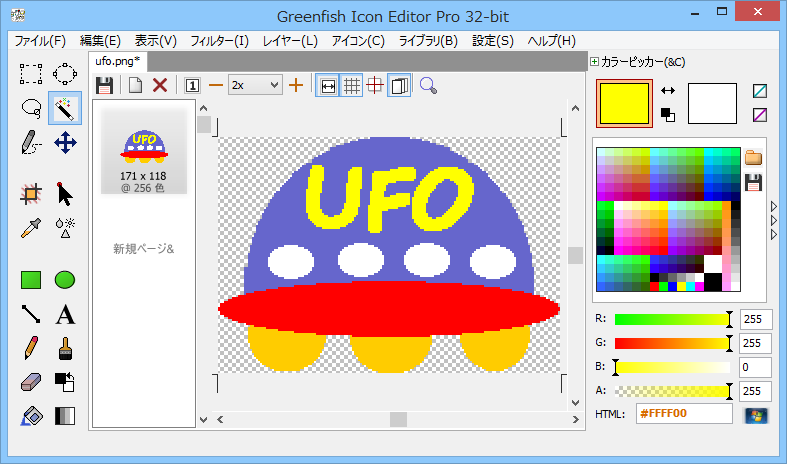This screenshot has width=787, height=464.
Task: Switch to the ufo.png tab
Action: (119, 62)
